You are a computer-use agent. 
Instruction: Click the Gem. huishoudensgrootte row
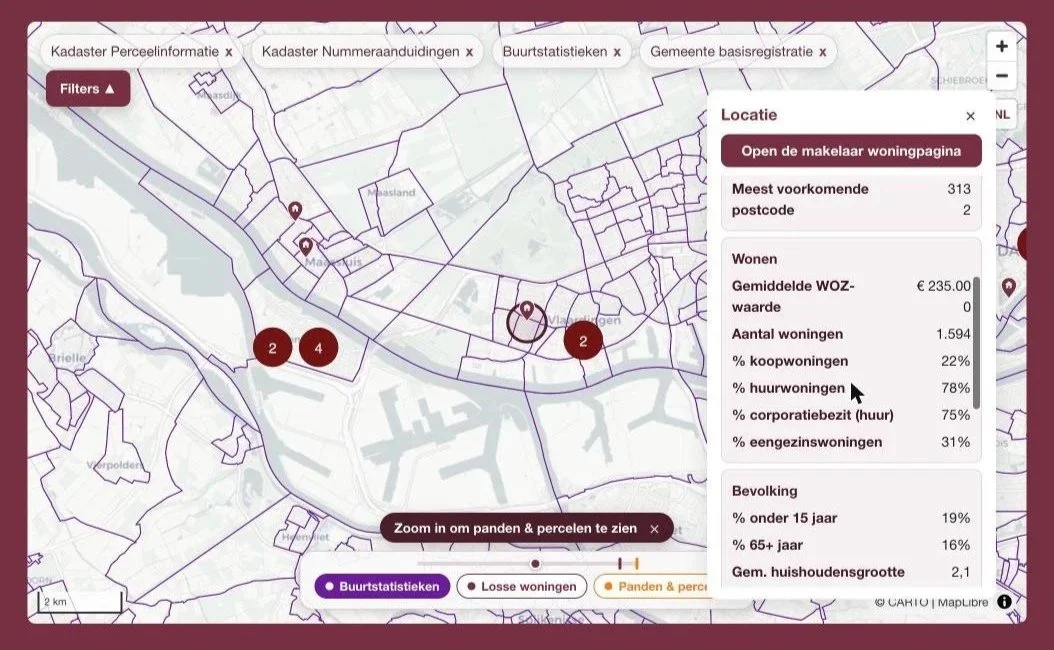coord(851,572)
